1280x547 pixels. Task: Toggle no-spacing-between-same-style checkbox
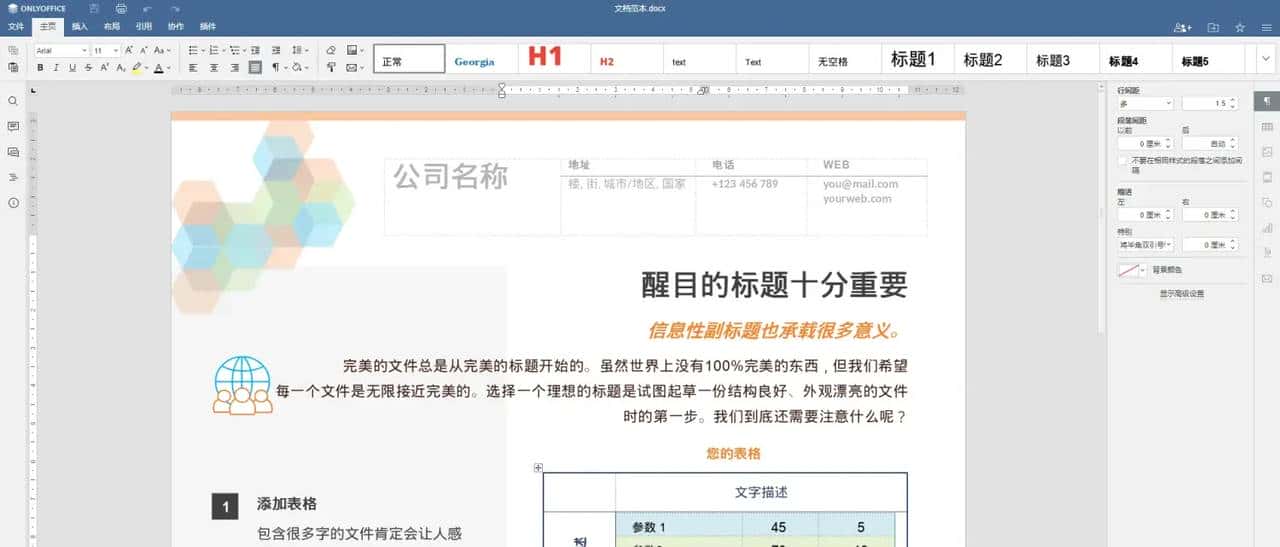point(1122,160)
